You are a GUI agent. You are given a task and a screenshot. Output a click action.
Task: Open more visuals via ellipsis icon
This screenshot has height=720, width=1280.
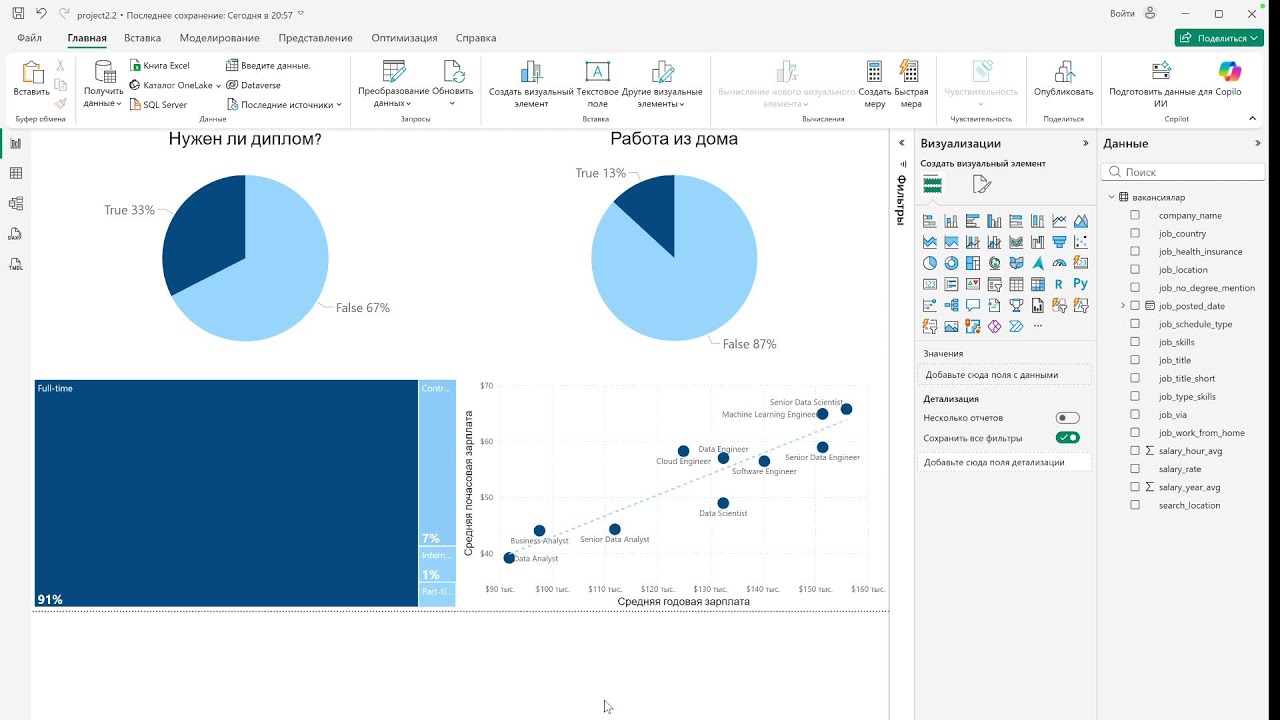point(1037,326)
